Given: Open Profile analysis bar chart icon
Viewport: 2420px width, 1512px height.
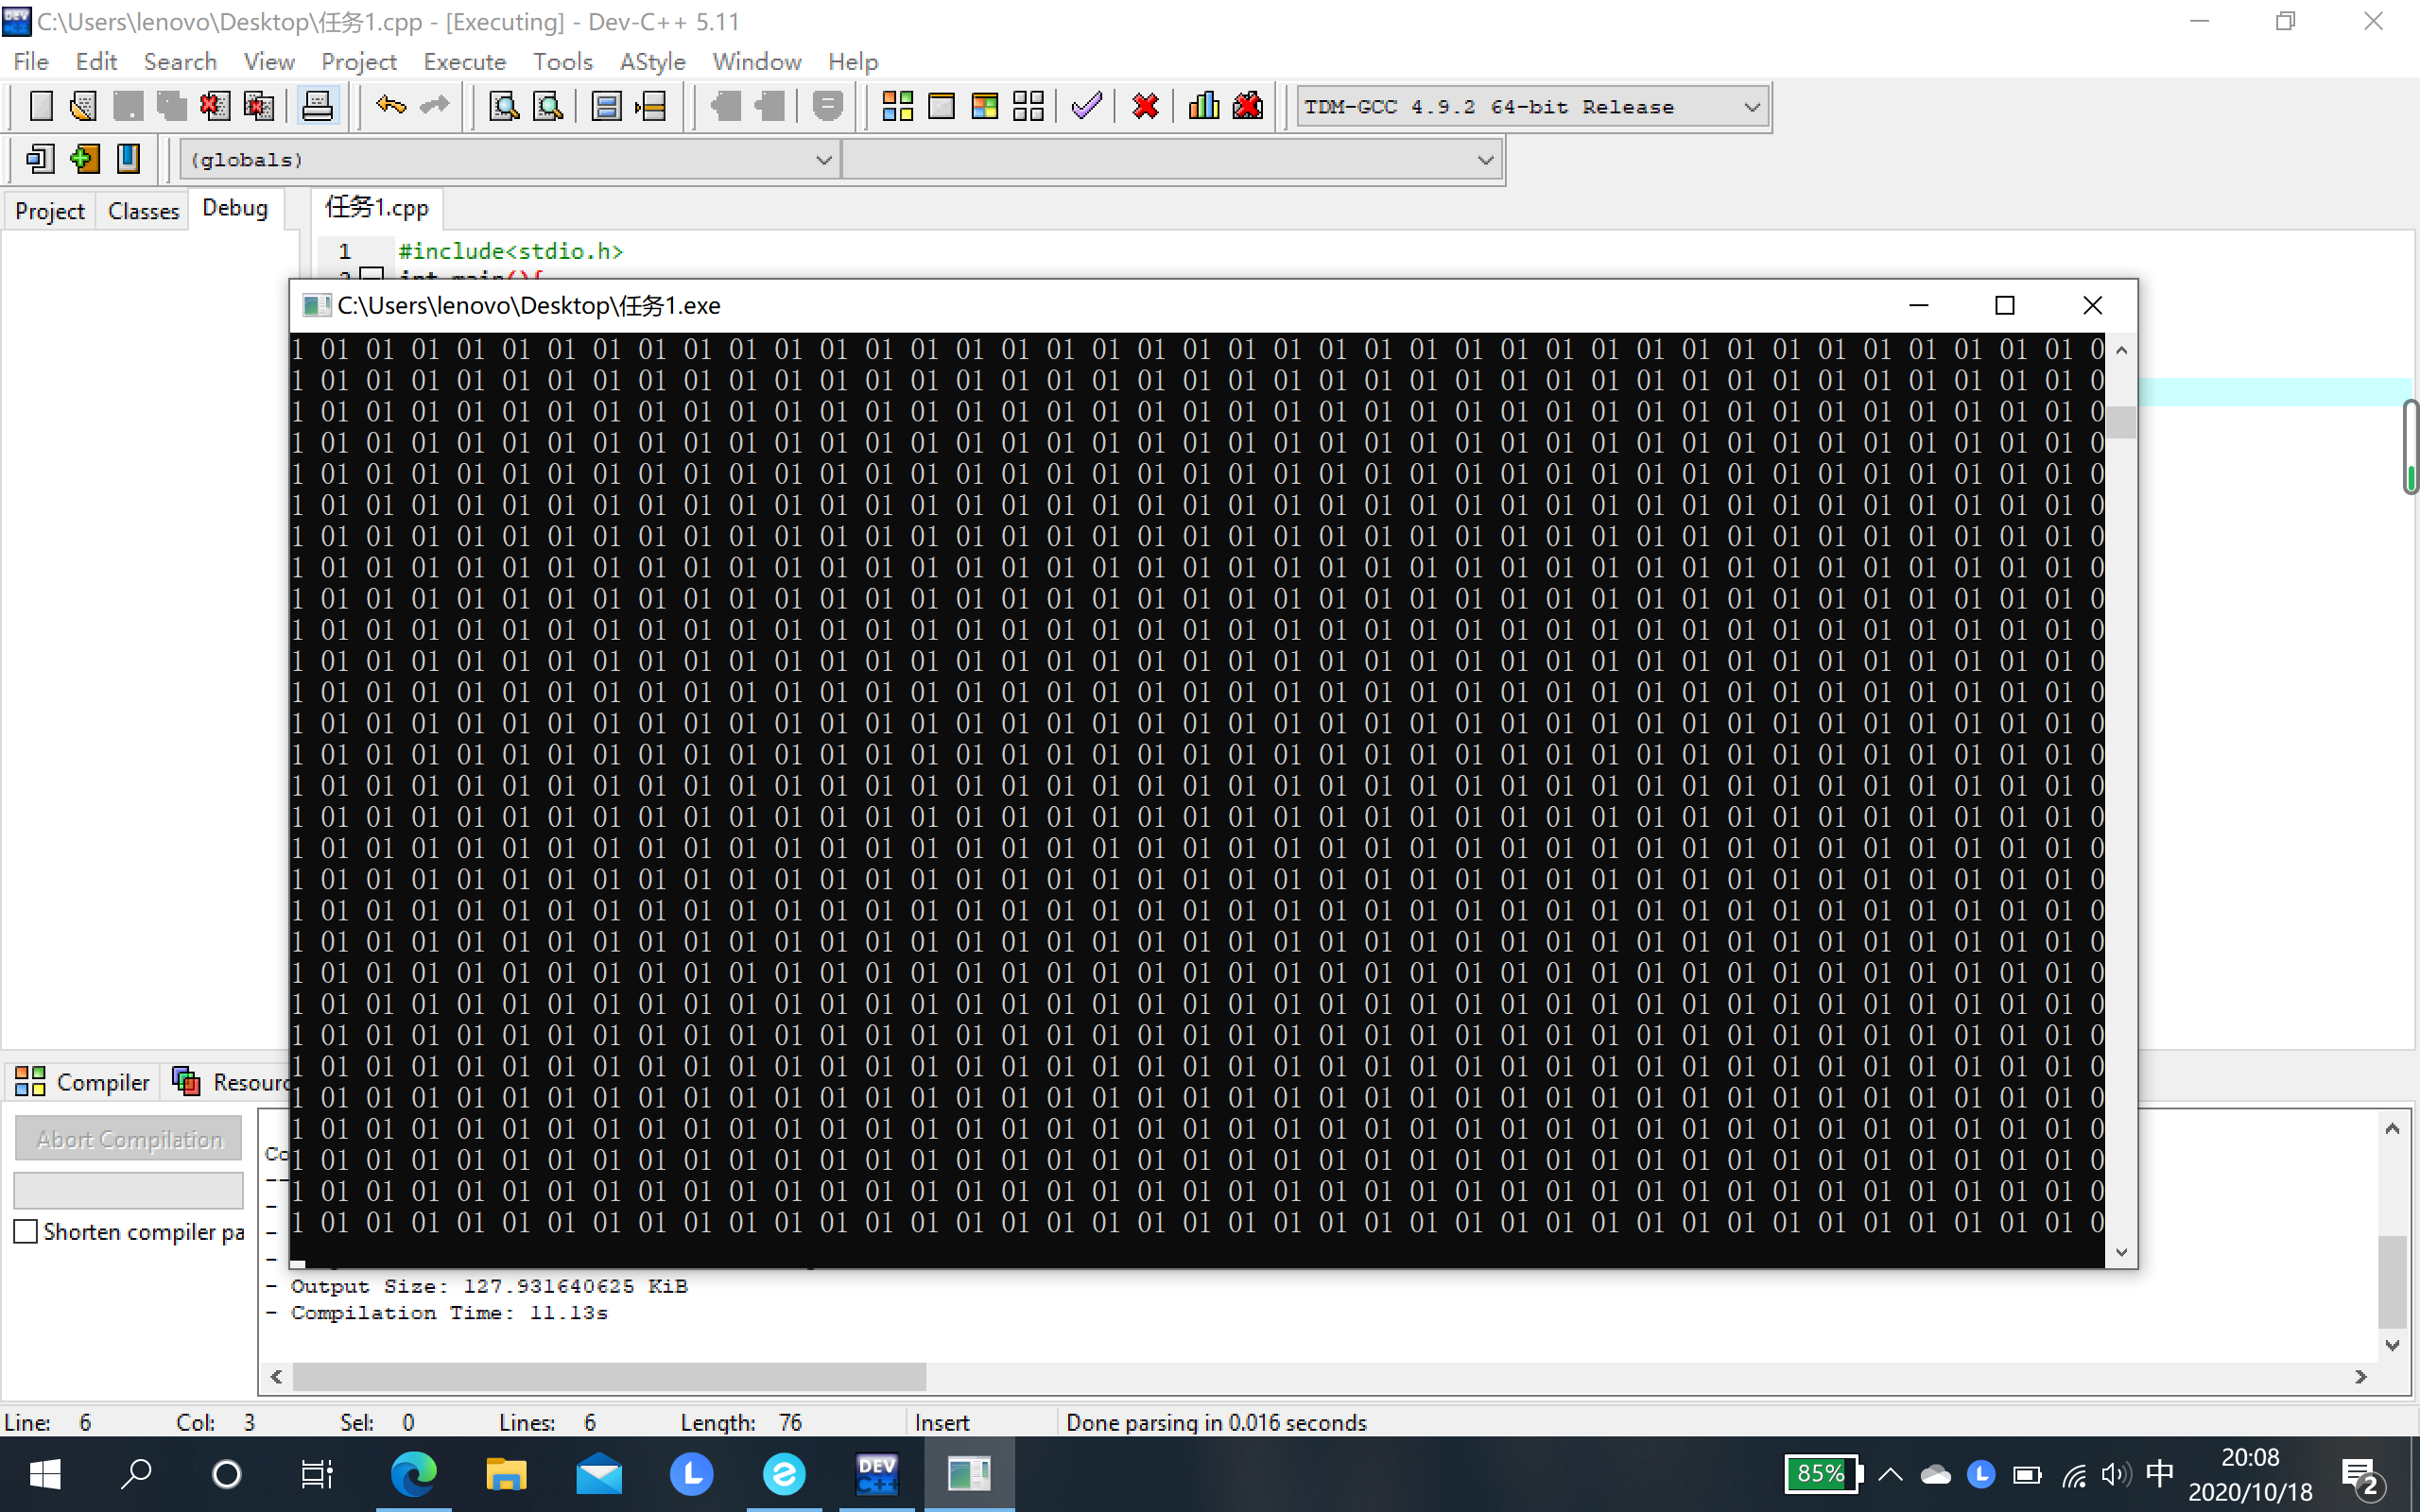Looking at the screenshot, I should (x=1203, y=106).
